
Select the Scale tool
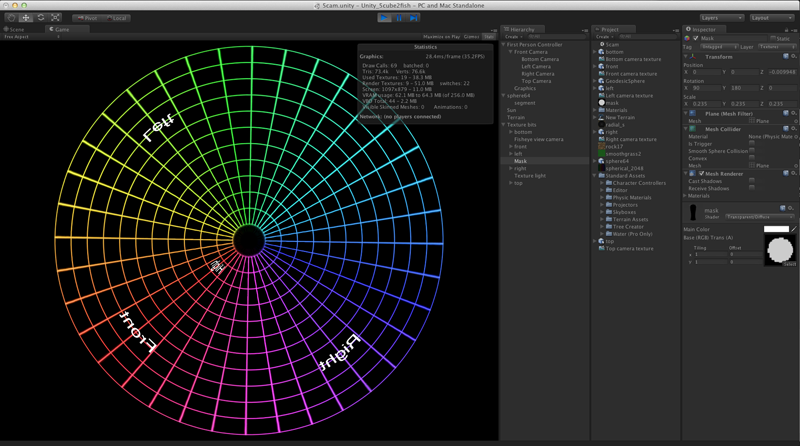(x=56, y=18)
